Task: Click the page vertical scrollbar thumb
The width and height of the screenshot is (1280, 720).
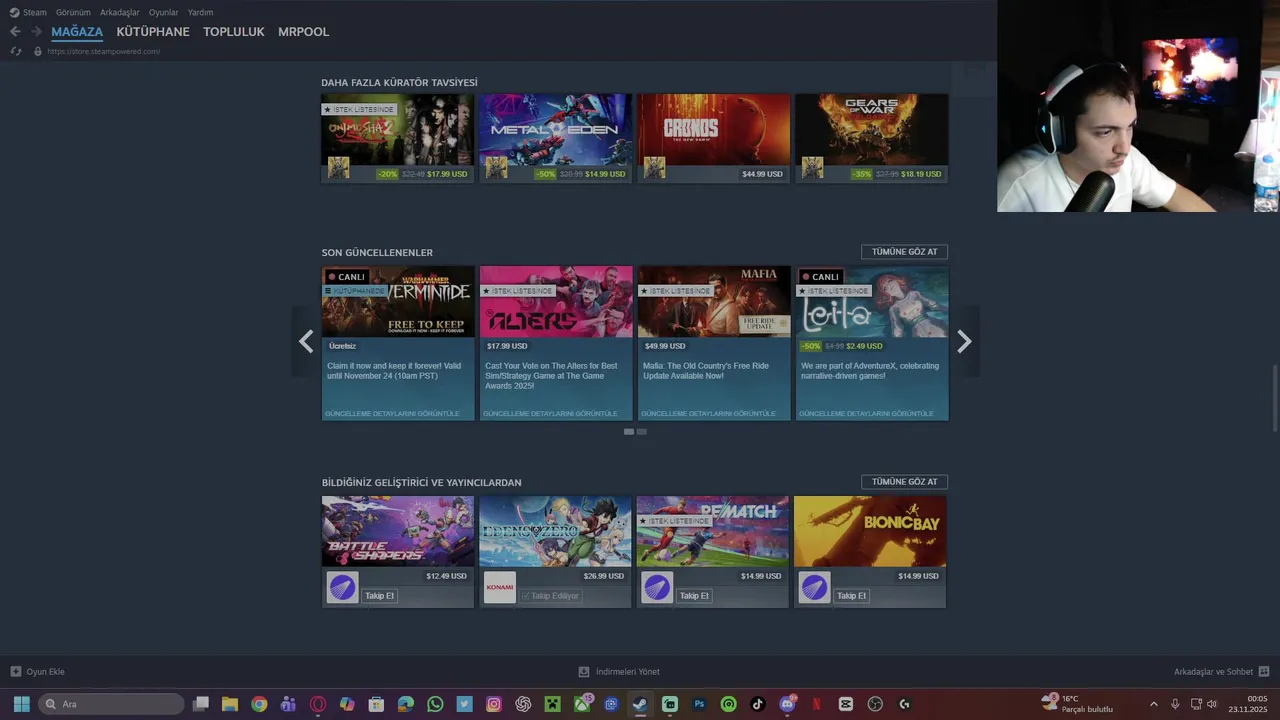Action: (1274, 400)
